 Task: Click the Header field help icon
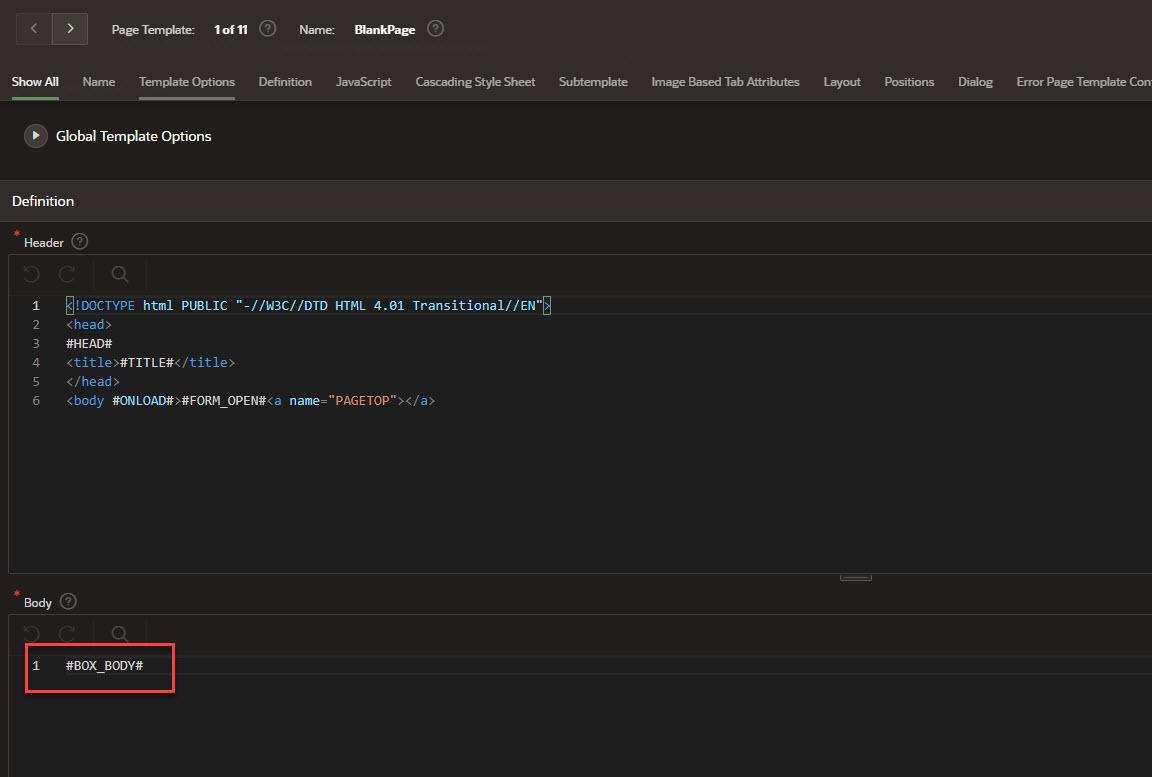80,242
